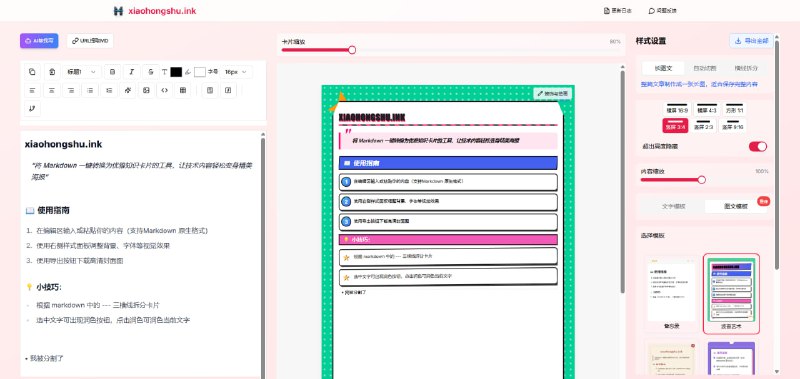Click the xiaohongshu.ink site title

tap(162, 11)
